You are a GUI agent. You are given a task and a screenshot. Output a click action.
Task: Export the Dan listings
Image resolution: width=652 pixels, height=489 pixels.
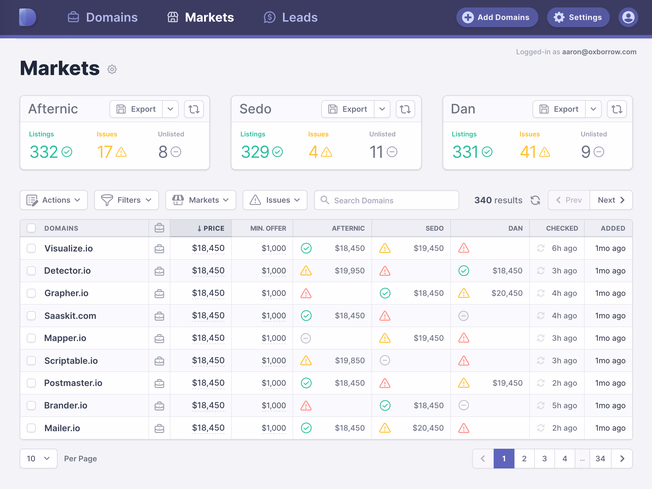[559, 109]
